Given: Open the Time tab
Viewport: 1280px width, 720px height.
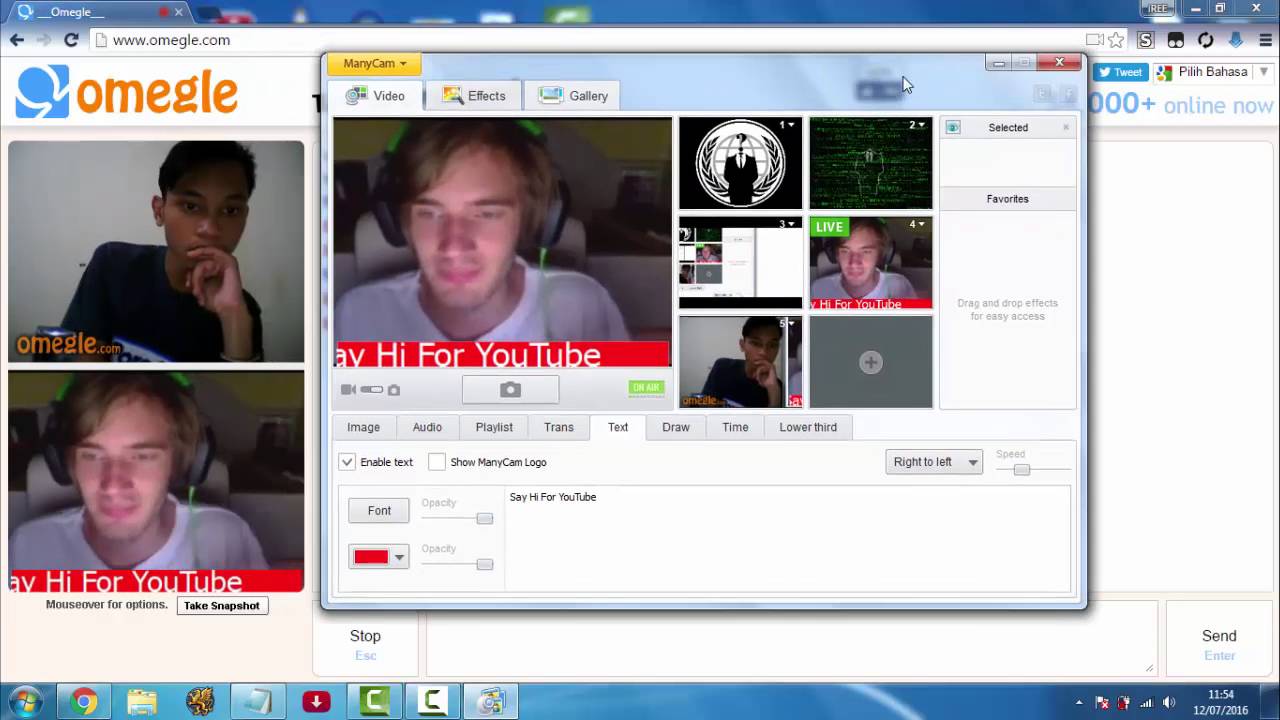Looking at the screenshot, I should coord(735,427).
